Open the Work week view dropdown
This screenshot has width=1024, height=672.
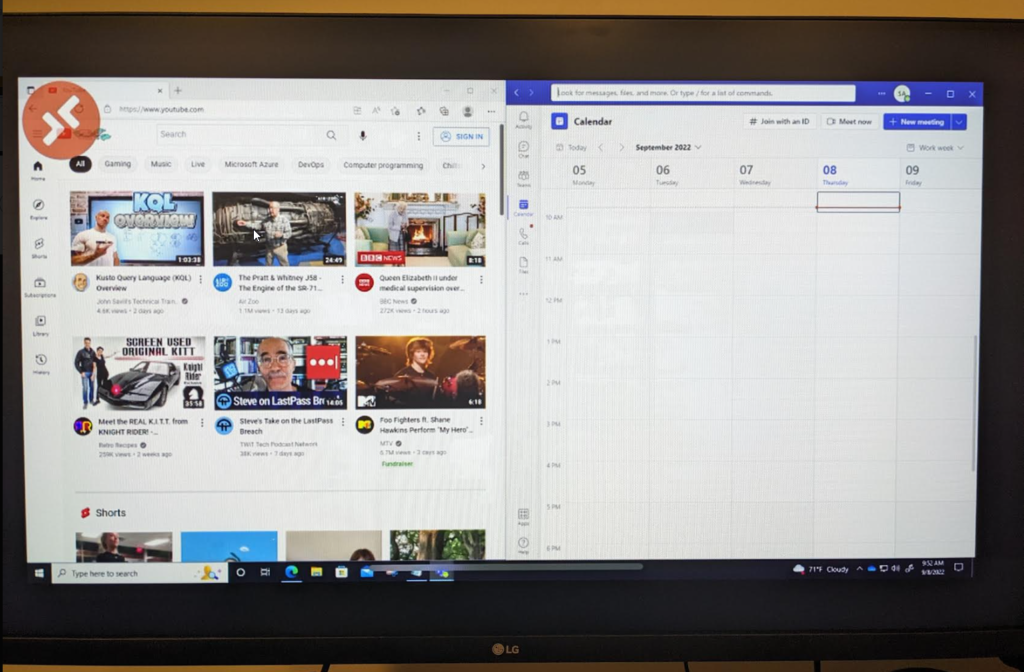click(935, 147)
